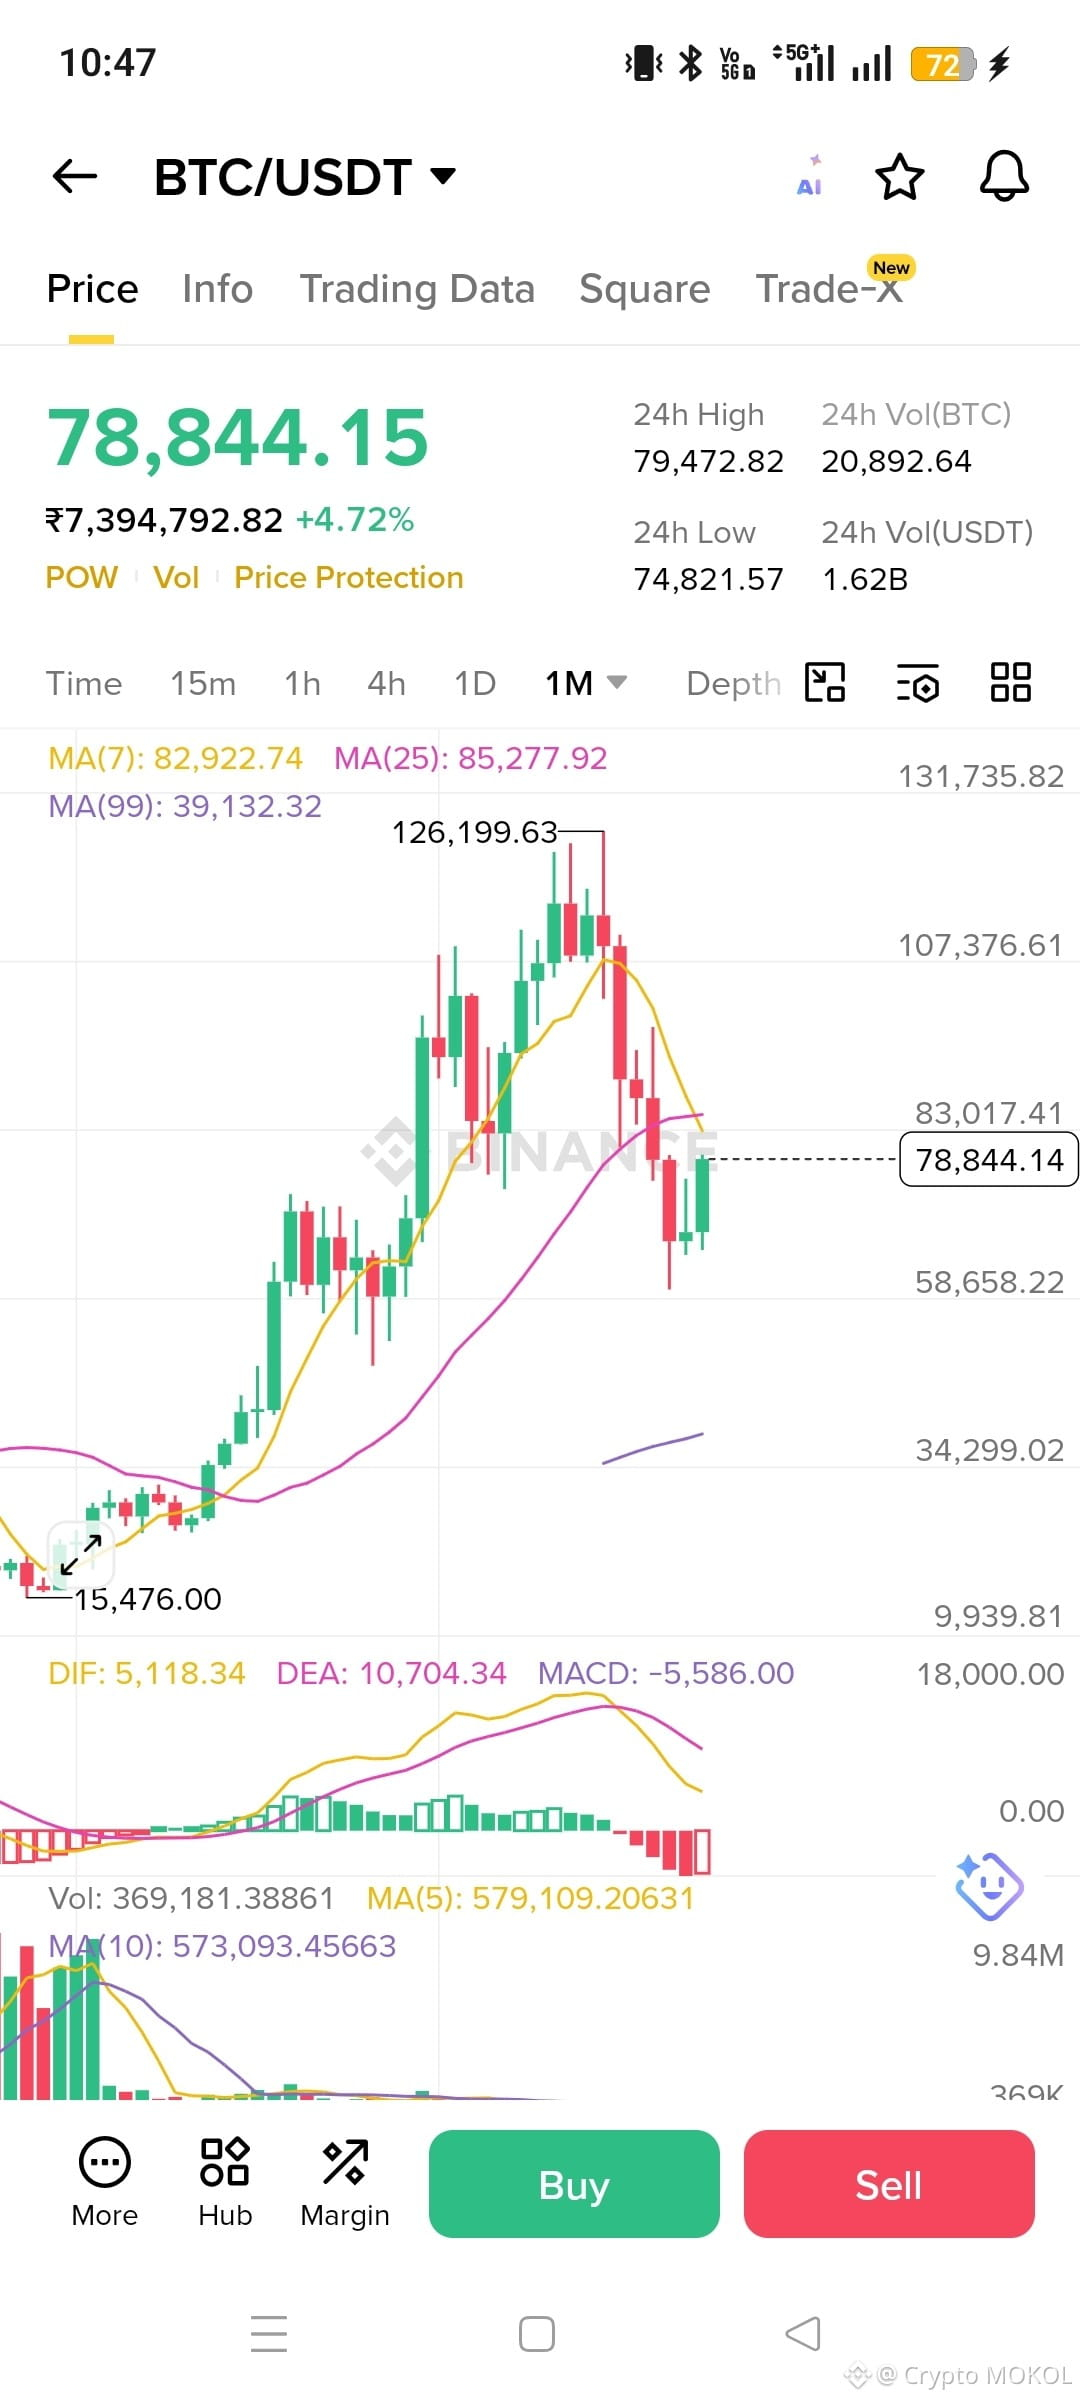Screen dimensions: 1080x2400
Task: Switch to the Price tab
Action: [x=92, y=289]
